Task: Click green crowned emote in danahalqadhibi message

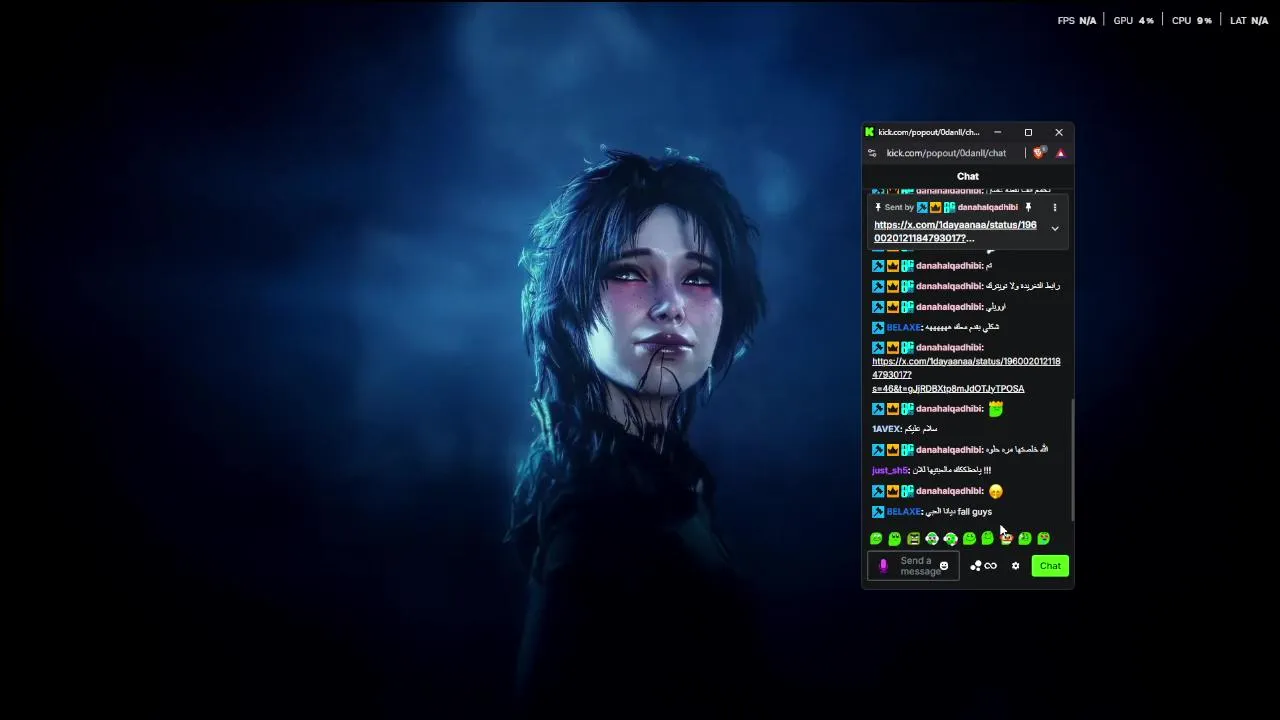Action: pyautogui.click(x=995, y=409)
